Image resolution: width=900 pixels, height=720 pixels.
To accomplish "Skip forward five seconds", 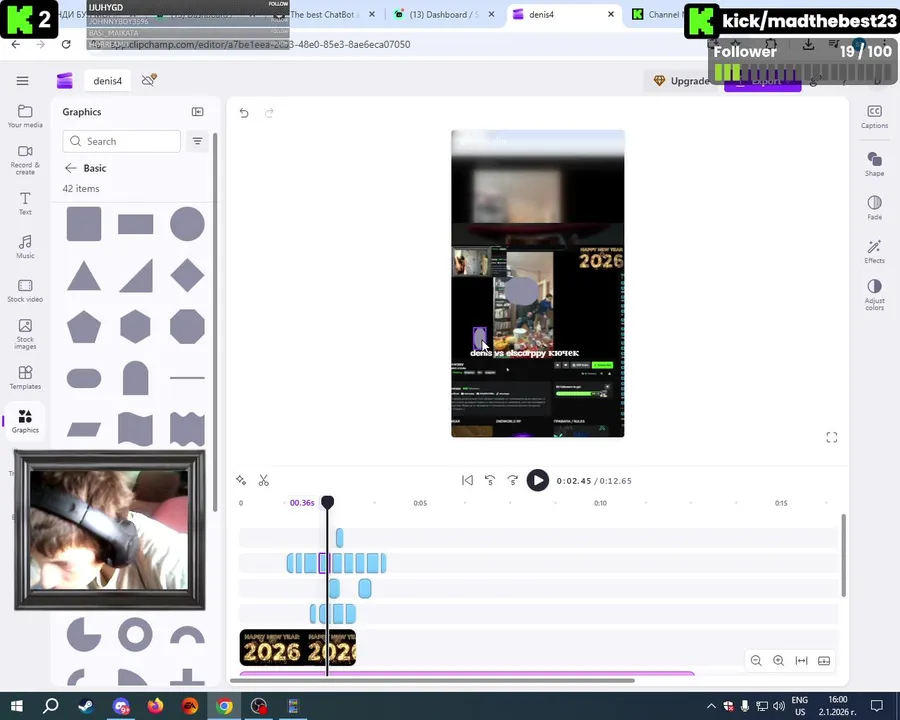I will point(513,481).
